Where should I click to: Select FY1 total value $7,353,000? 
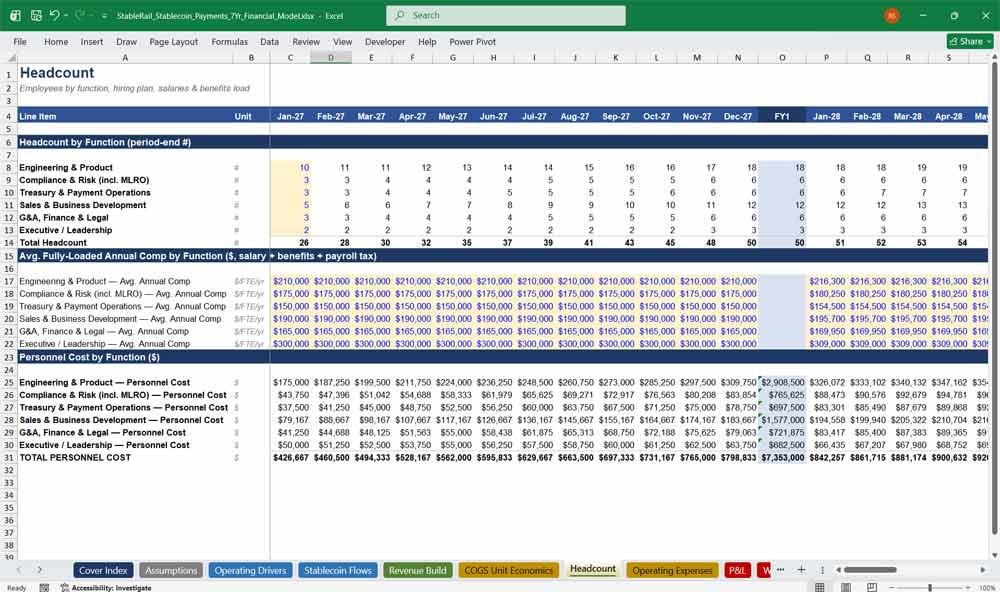pos(783,457)
